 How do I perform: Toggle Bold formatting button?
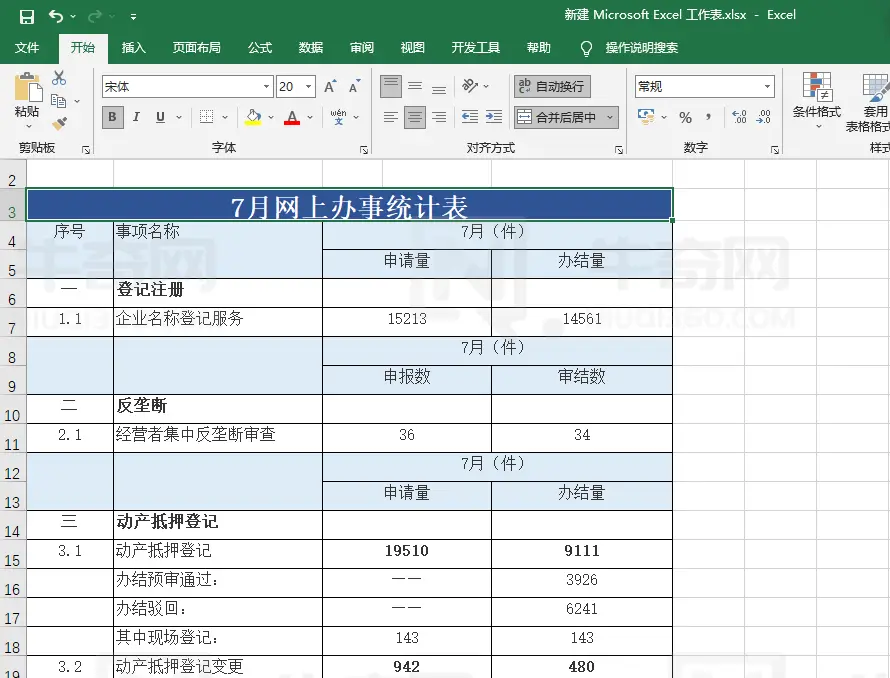(x=112, y=117)
